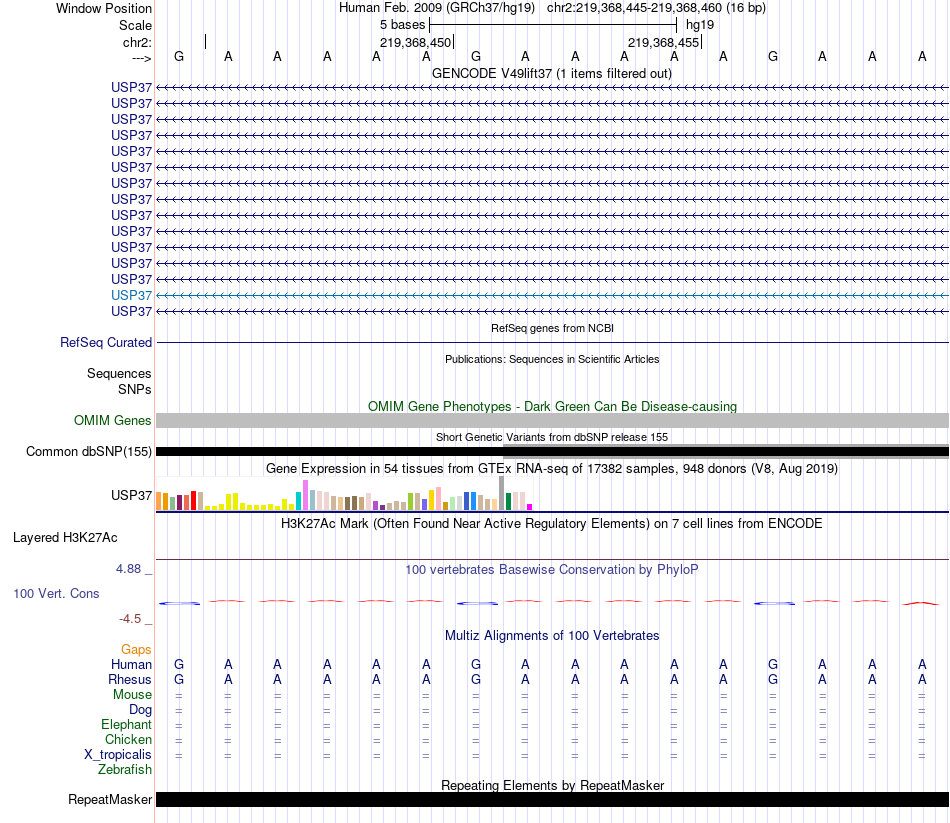Image resolution: width=950 pixels, height=823 pixels.
Task: Select the Mouse alignment row label
Action: [132, 695]
